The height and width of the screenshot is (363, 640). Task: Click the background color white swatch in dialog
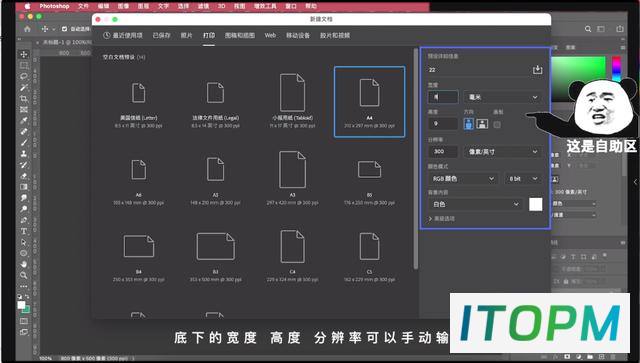click(536, 204)
